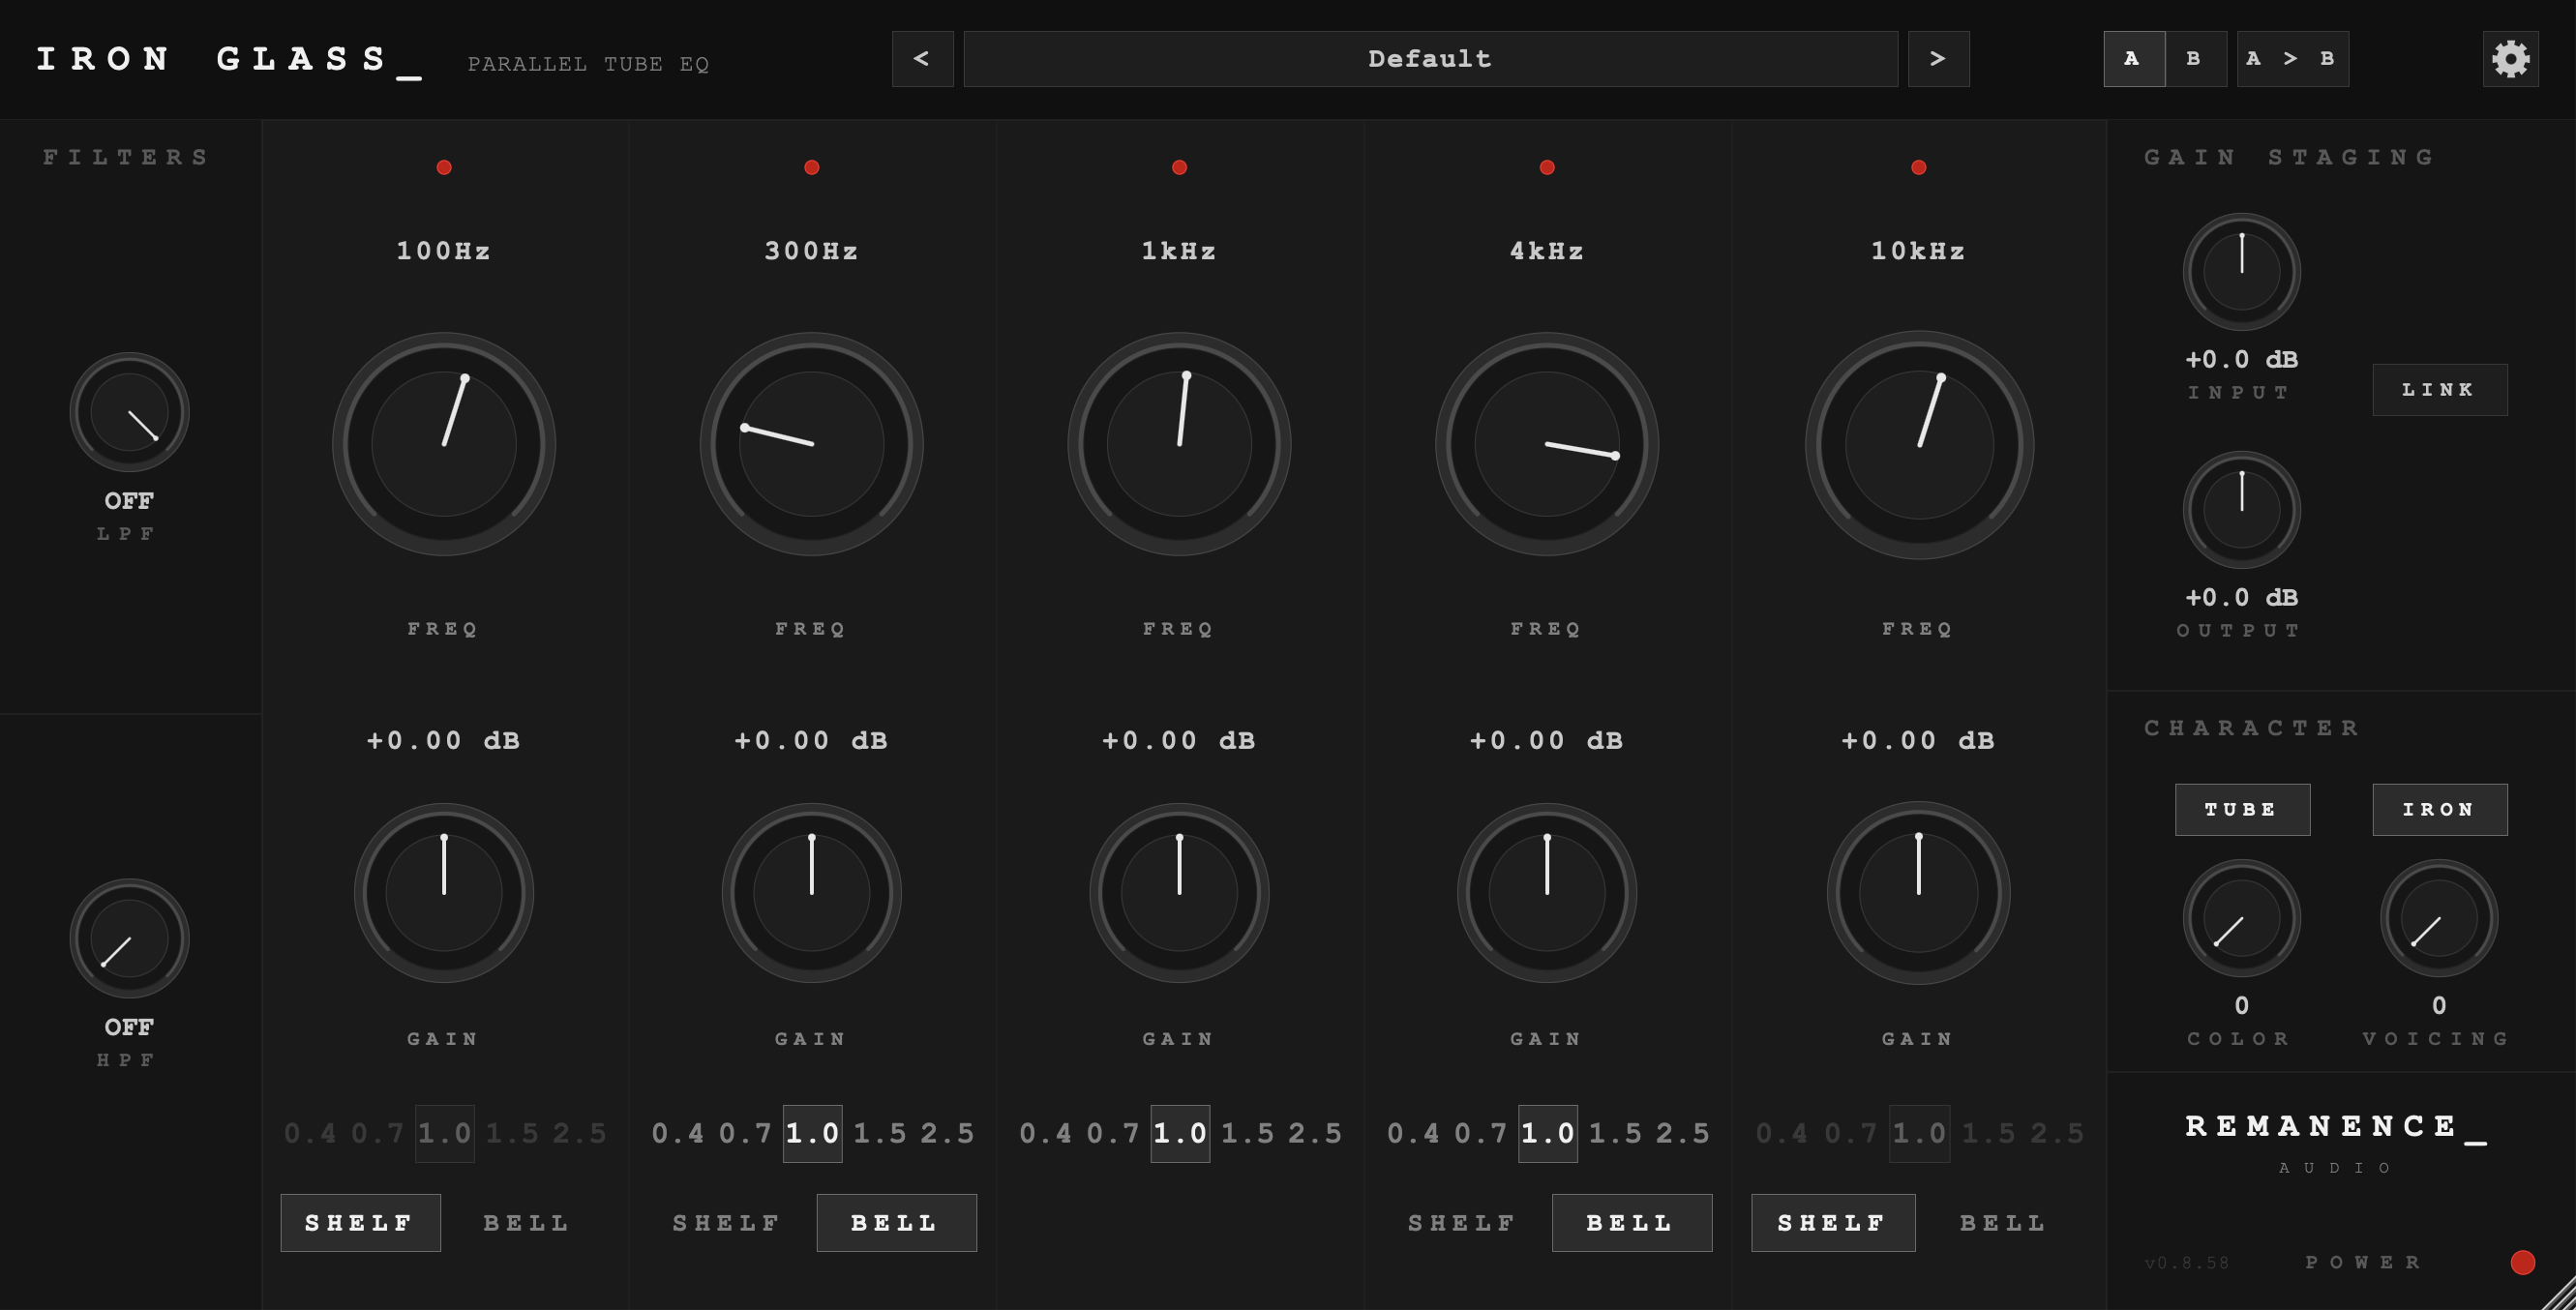Click the GAIN knob under 300Hz
This screenshot has width=2576, height=1310.
pos(812,892)
